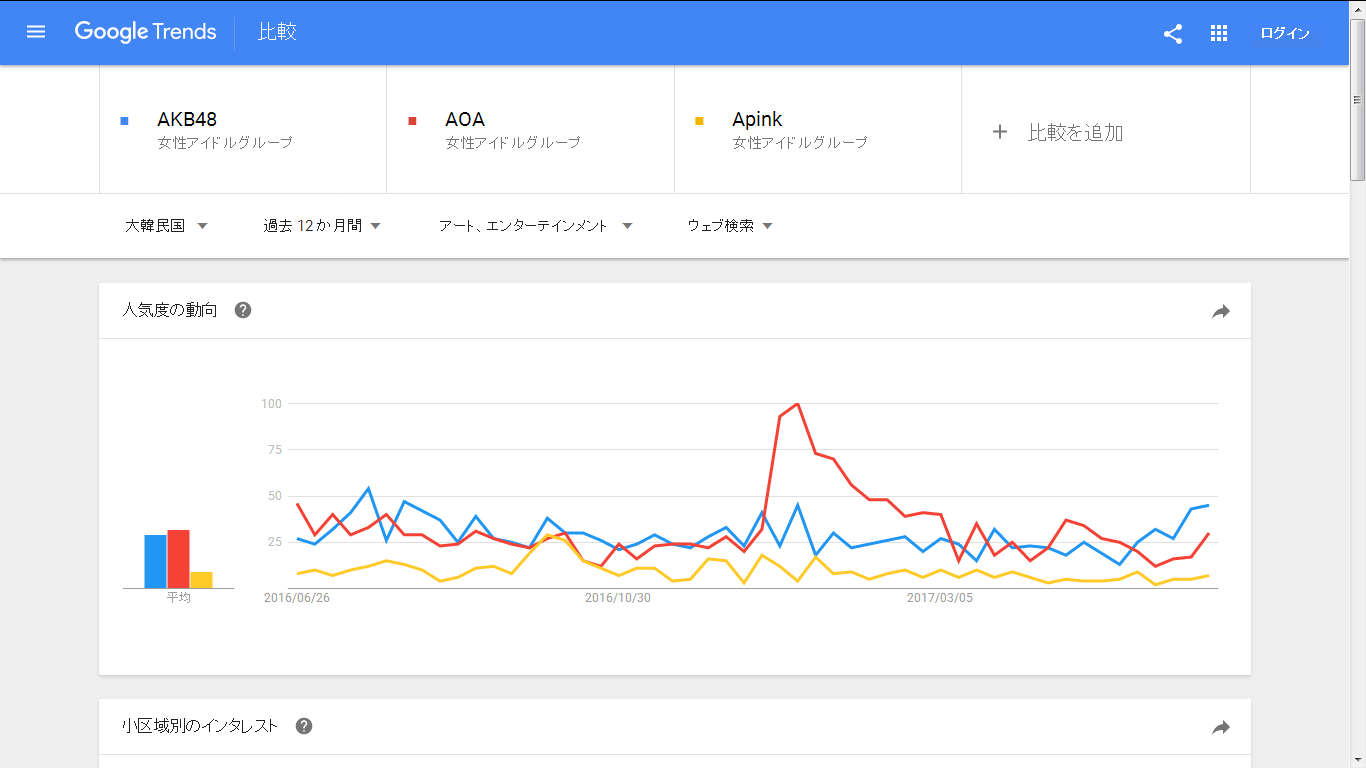Open the 大韓民国 region dropdown
Screen dimensions: 1366x768
pos(166,226)
